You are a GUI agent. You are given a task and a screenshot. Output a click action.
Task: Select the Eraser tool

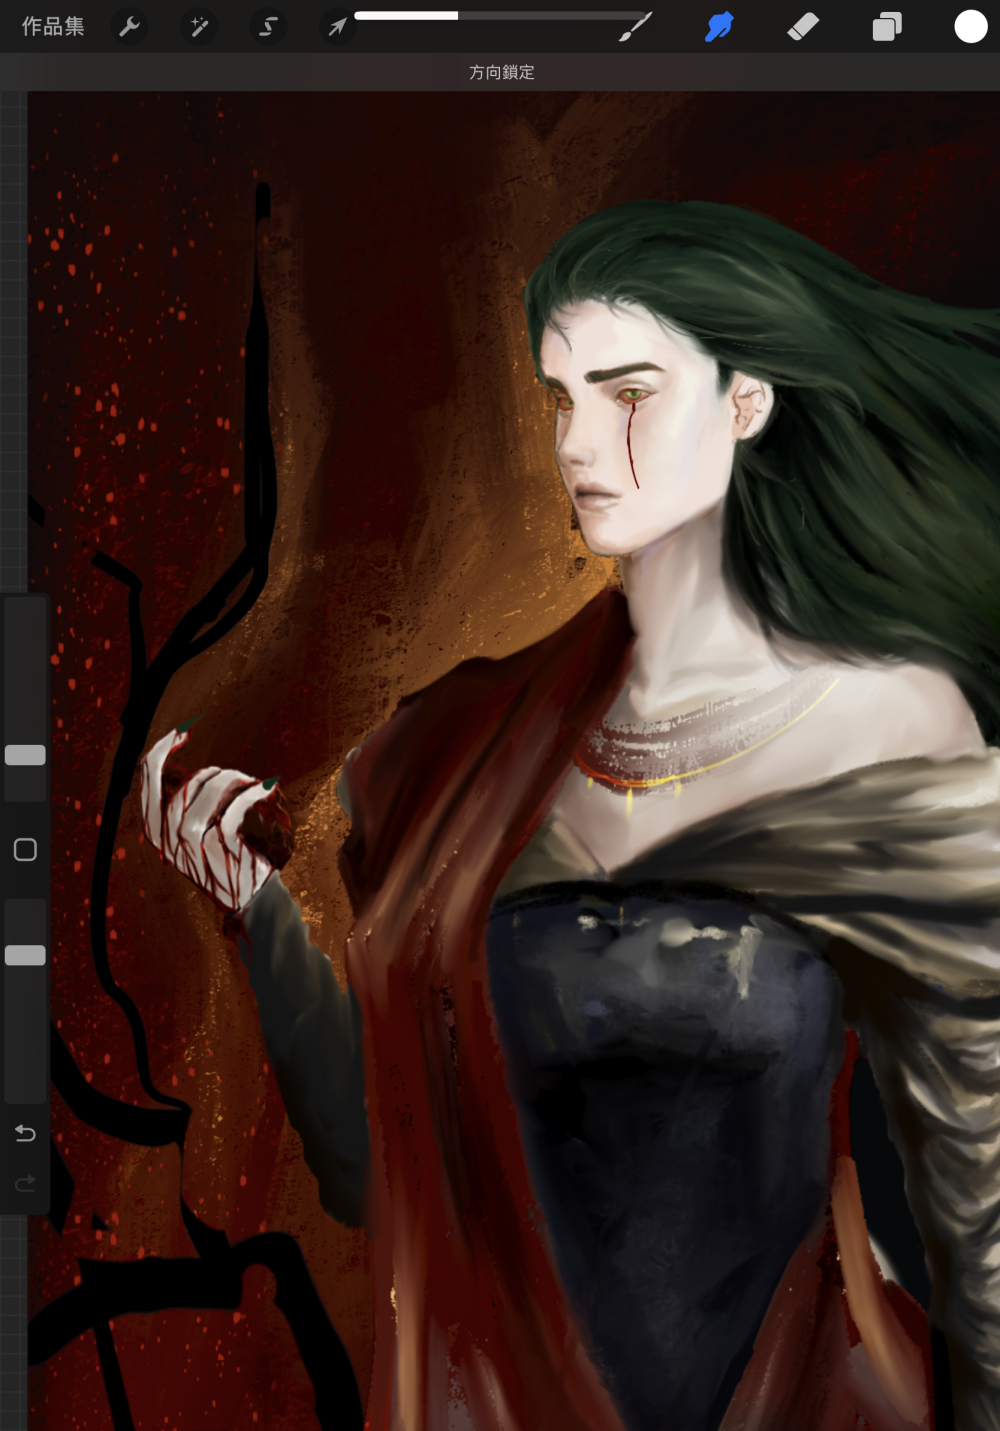point(803,27)
